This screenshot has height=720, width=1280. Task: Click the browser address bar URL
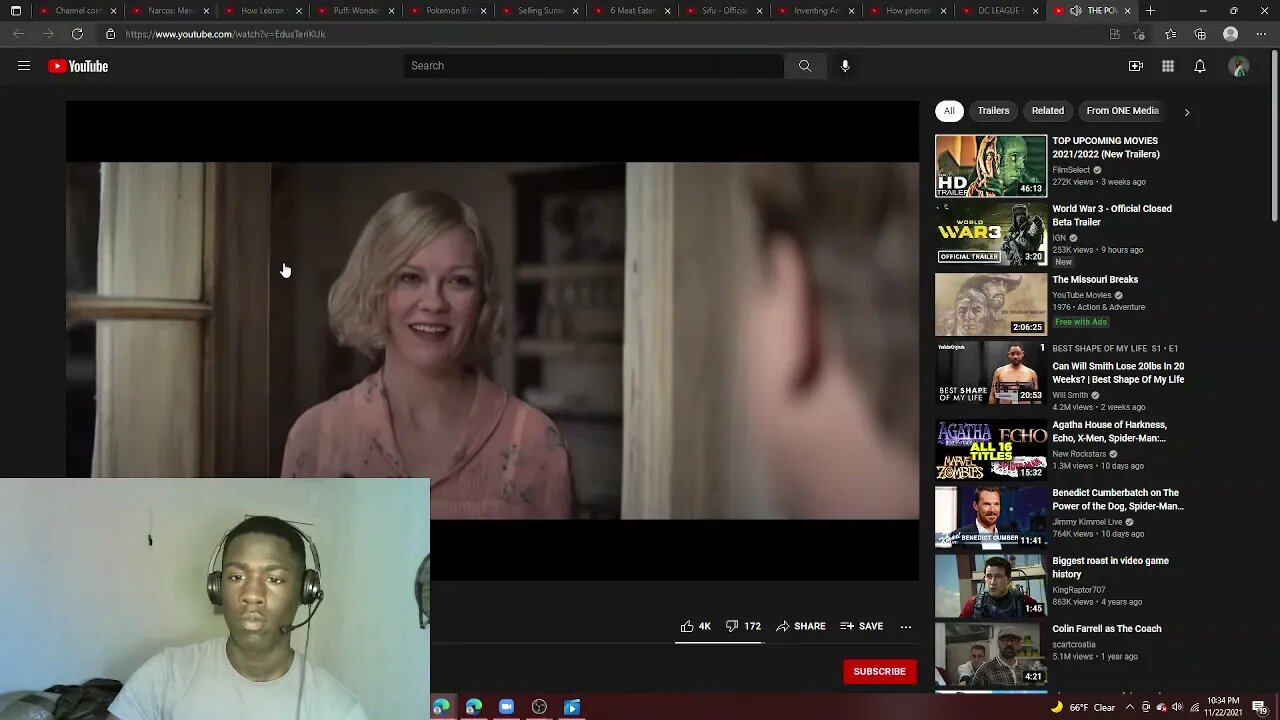click(x=225, y=34)
